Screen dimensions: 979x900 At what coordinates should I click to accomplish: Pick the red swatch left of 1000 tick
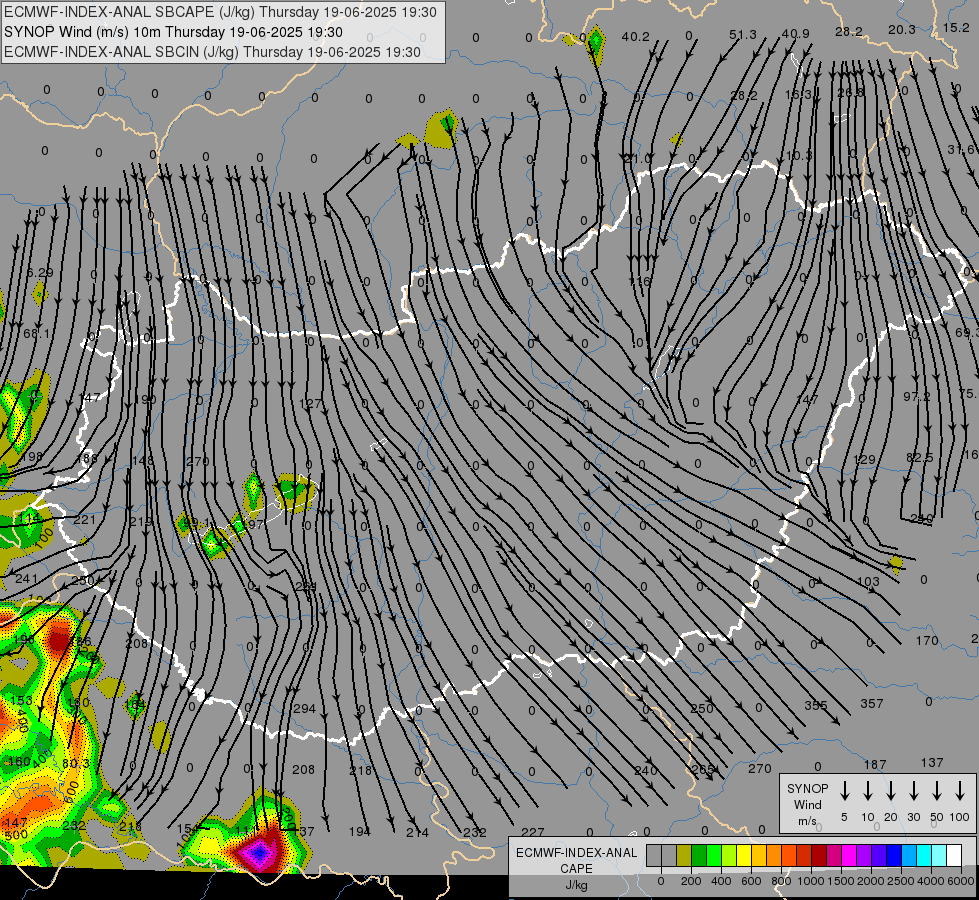coord(804,855)
